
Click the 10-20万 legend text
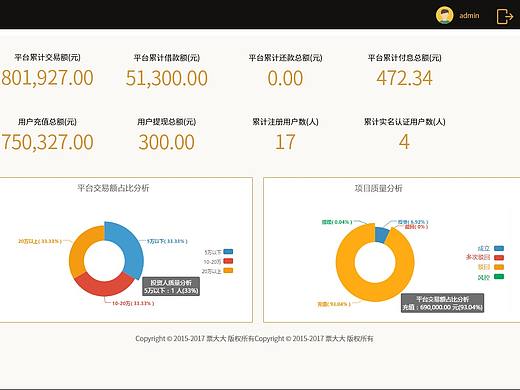[212, 262]
